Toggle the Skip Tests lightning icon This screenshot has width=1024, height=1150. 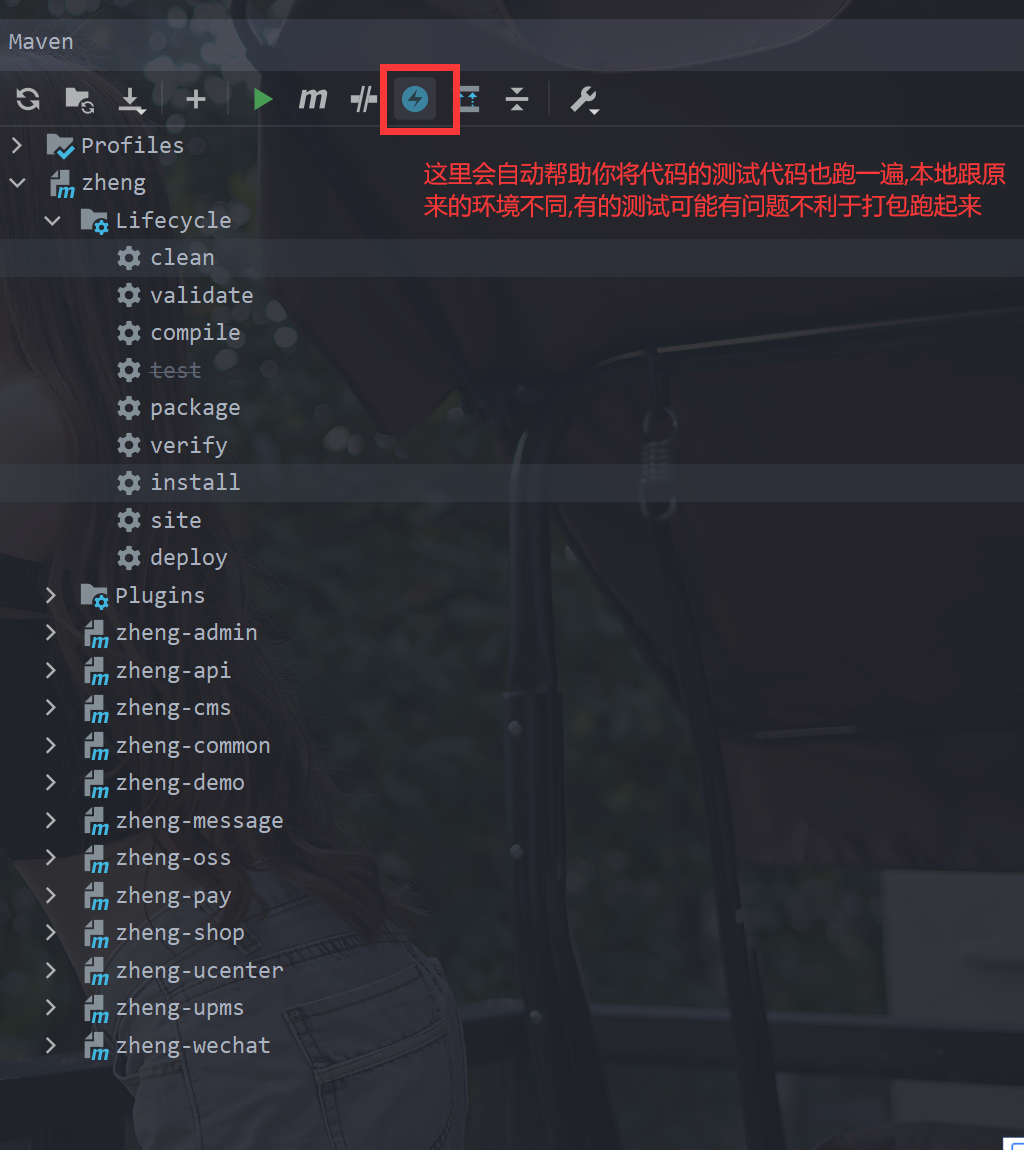pos(415,99)
